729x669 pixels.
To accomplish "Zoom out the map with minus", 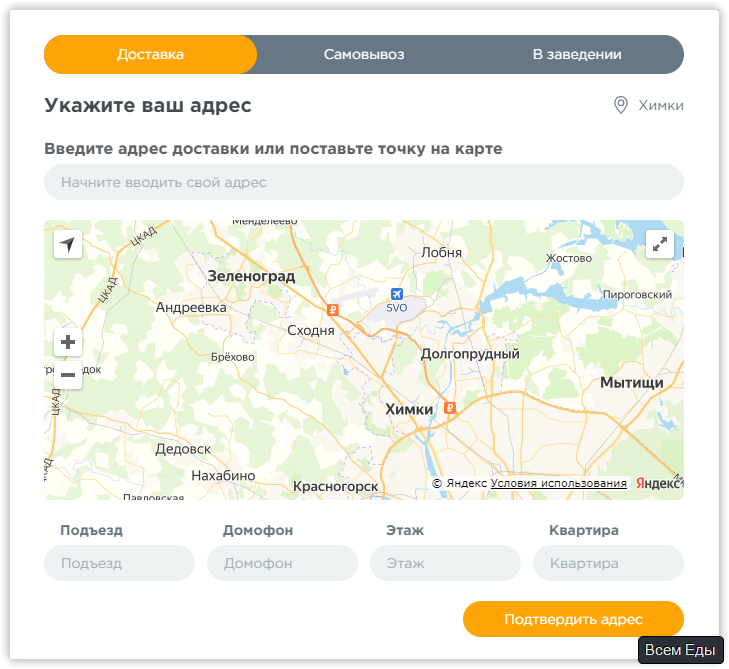I will pyautogui.click(x=68, y=375).
